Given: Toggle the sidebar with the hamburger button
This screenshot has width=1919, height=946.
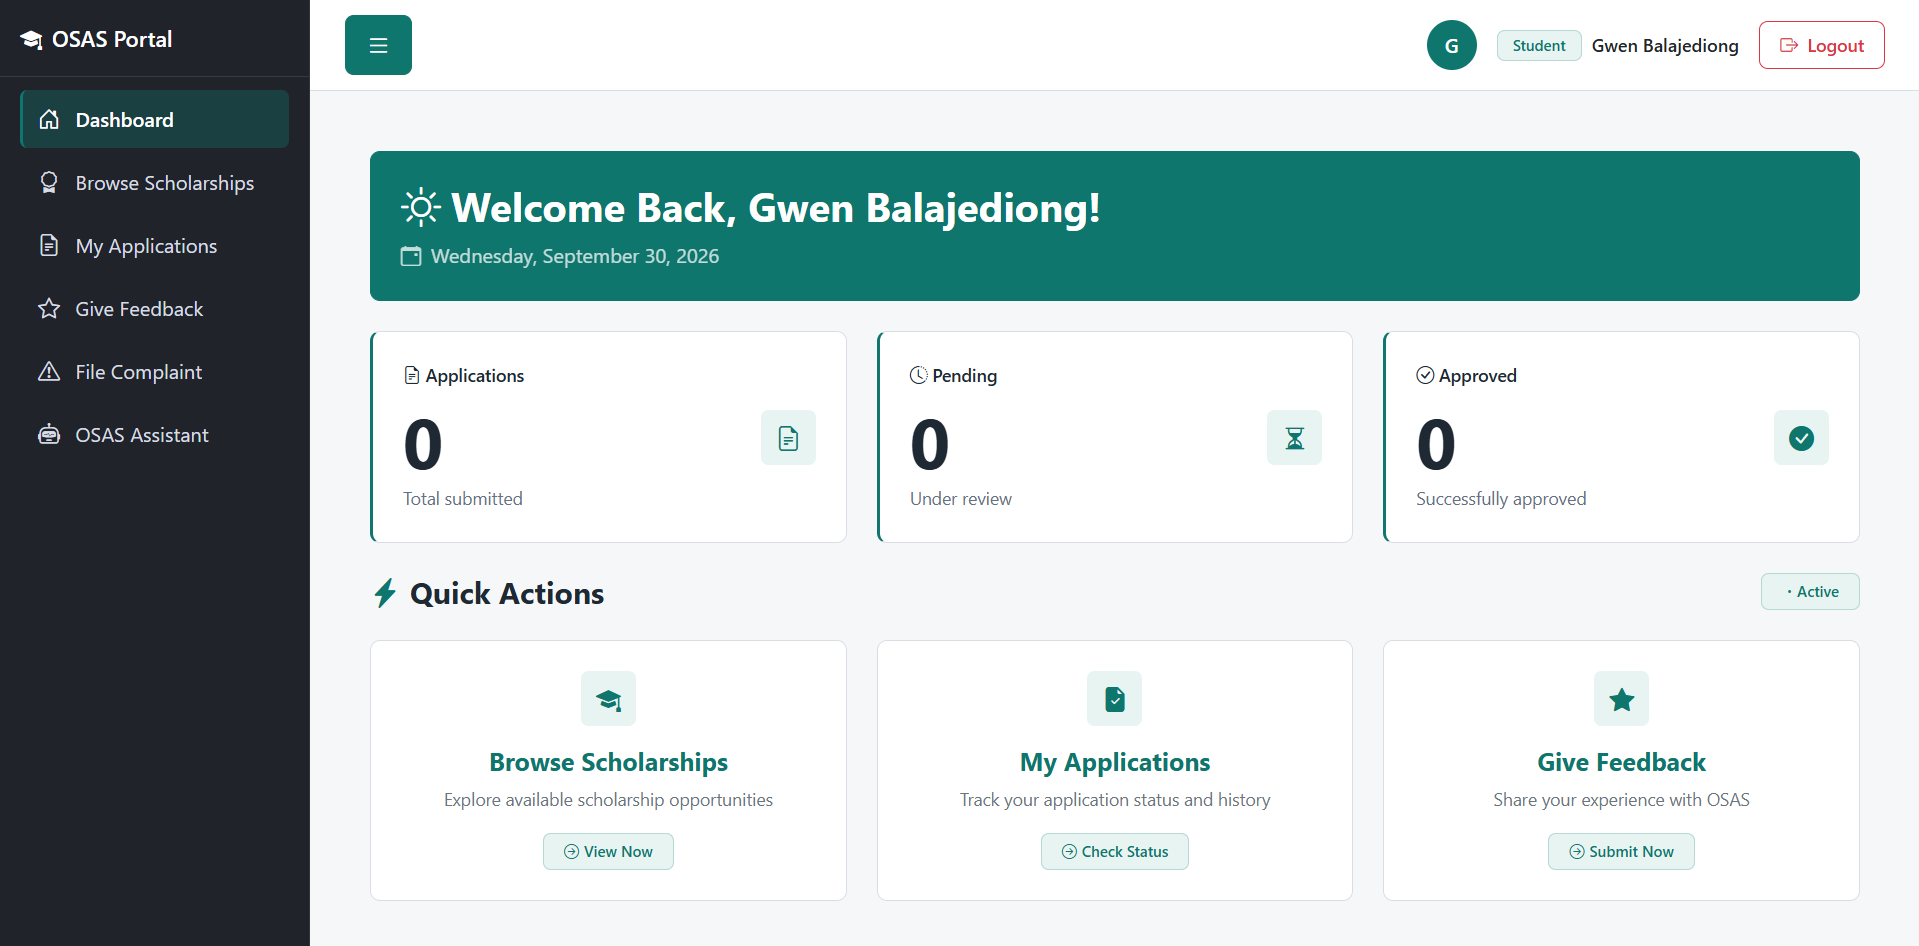Looking at the screenshot, I should (378, 45).
